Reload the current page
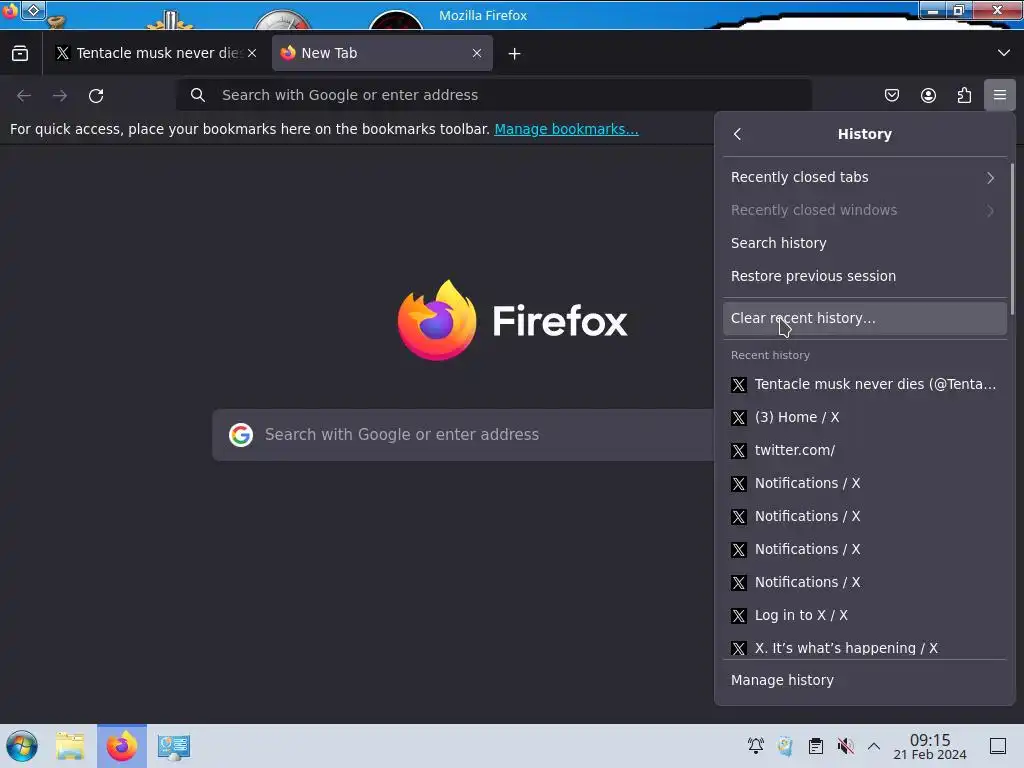The width and height of the screenshot is (1024, 768). [96, 95]
